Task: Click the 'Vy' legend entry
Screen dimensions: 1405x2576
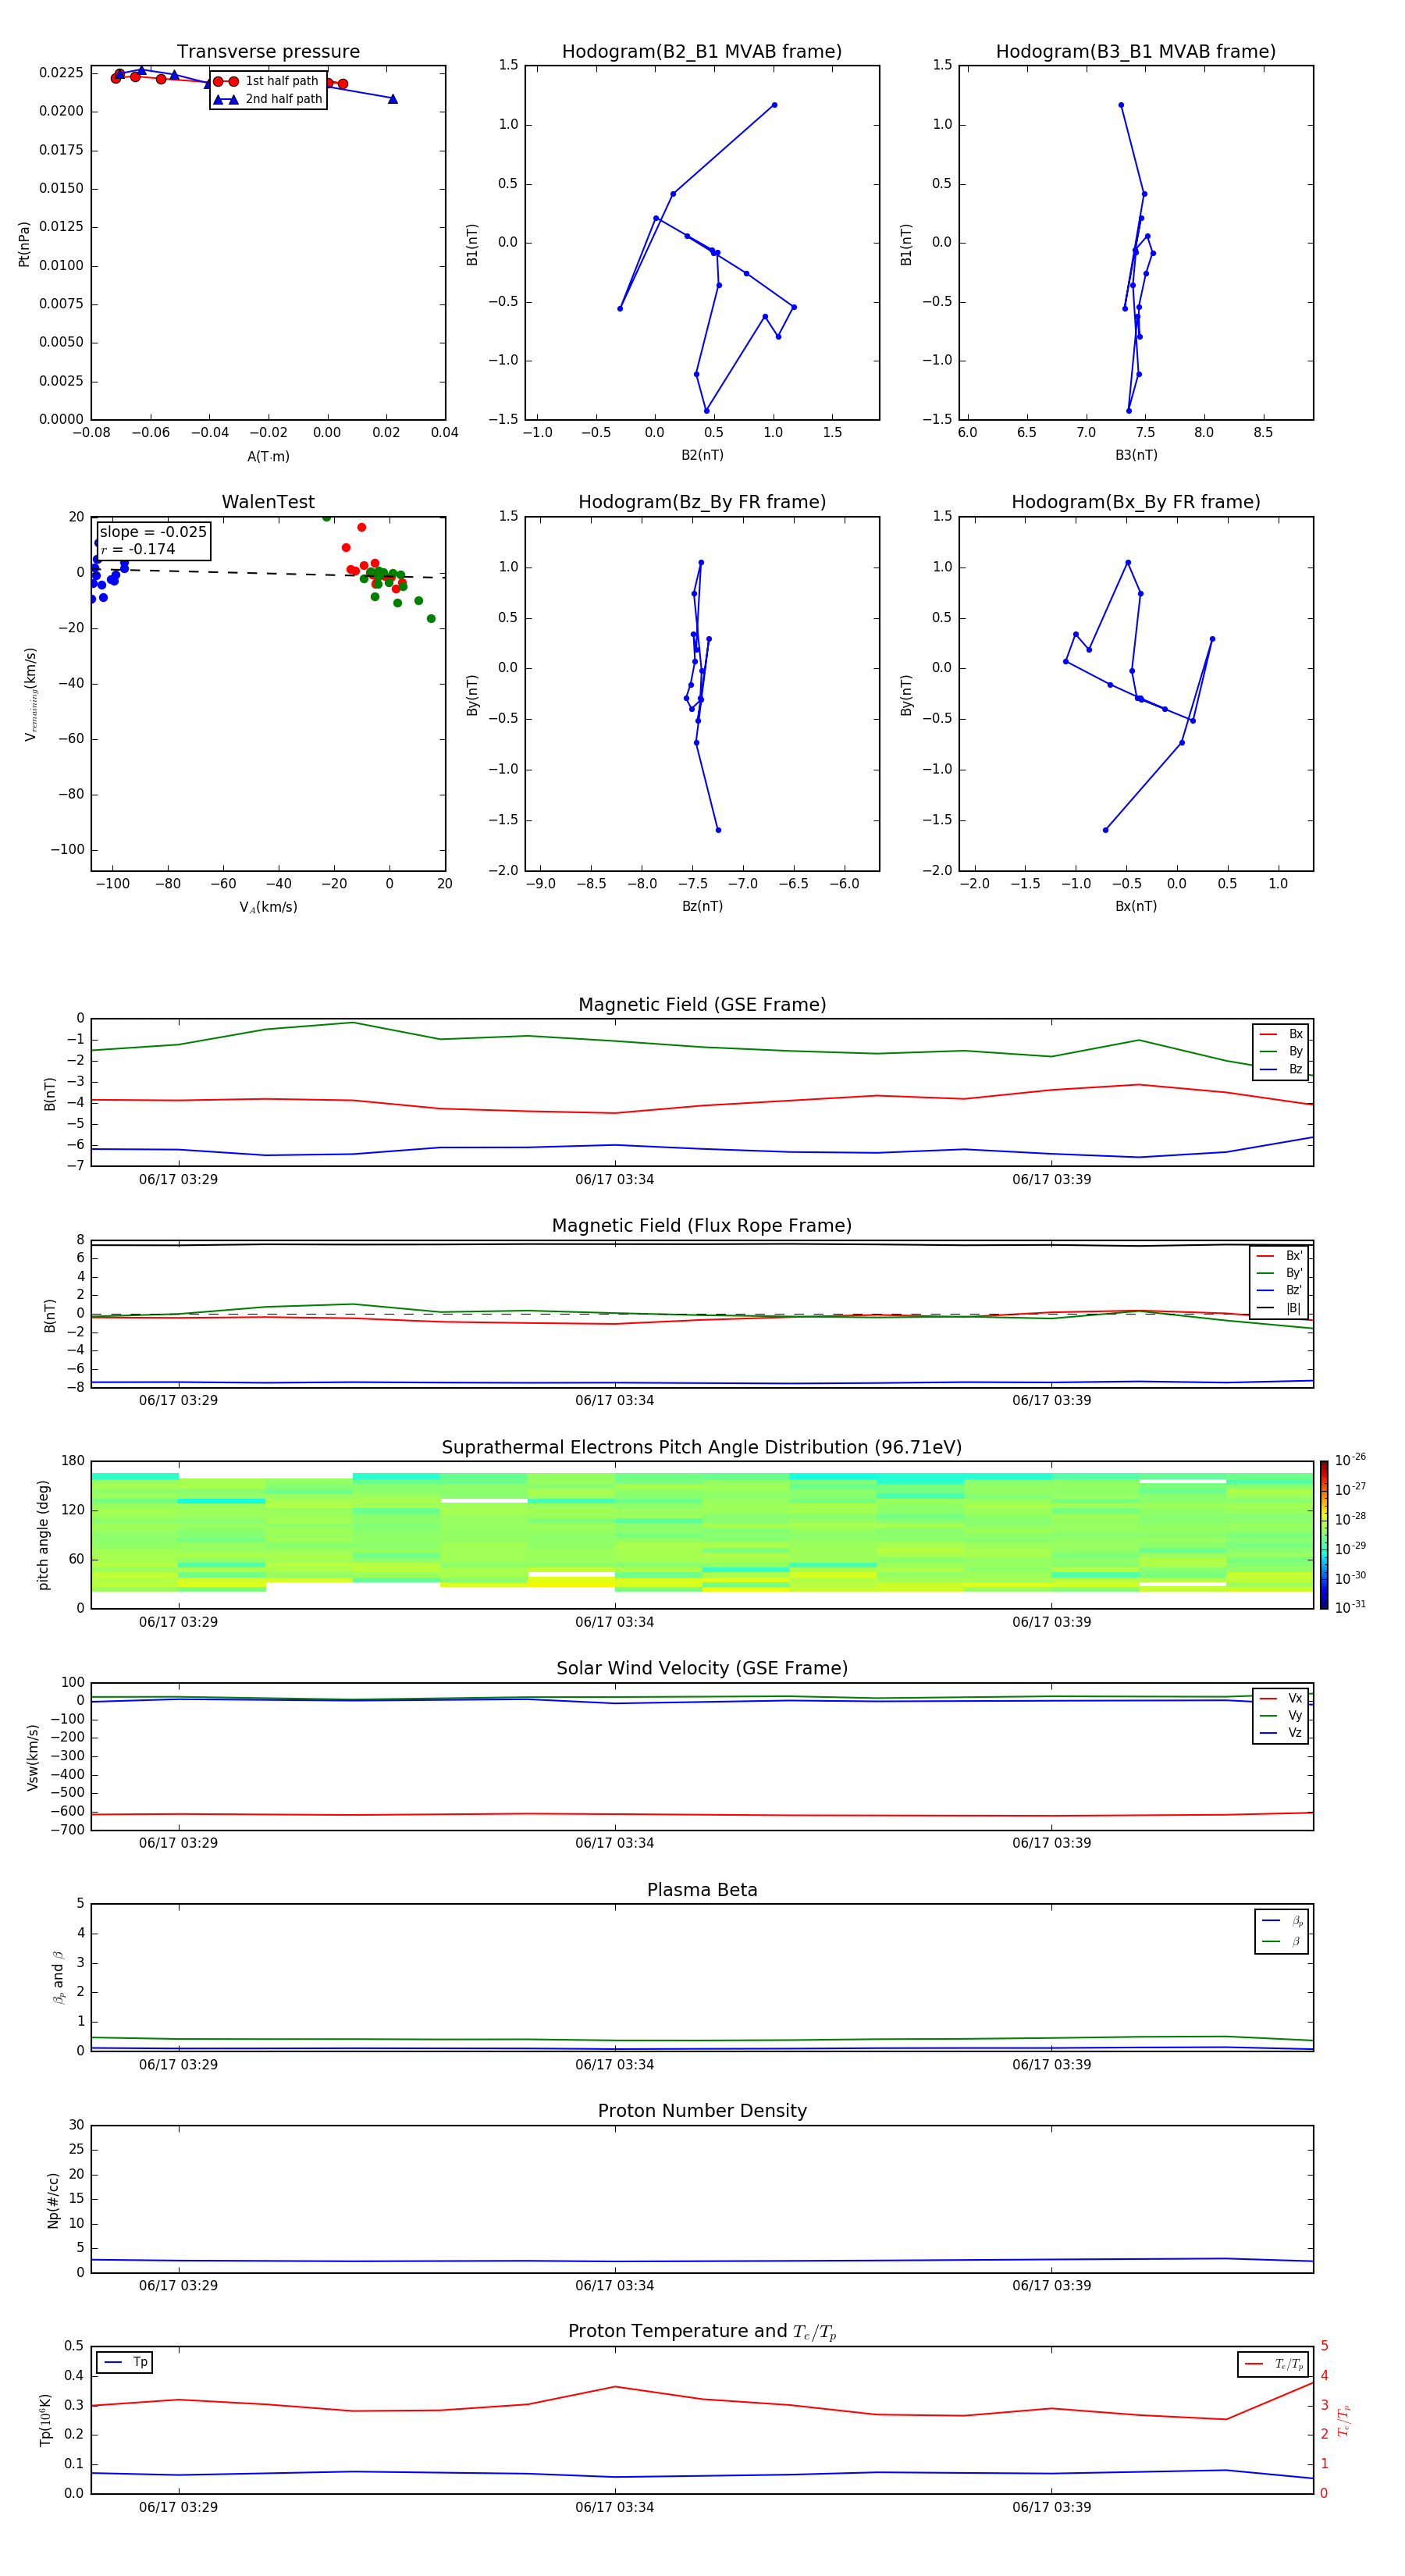Action: coord(1282,1716)
